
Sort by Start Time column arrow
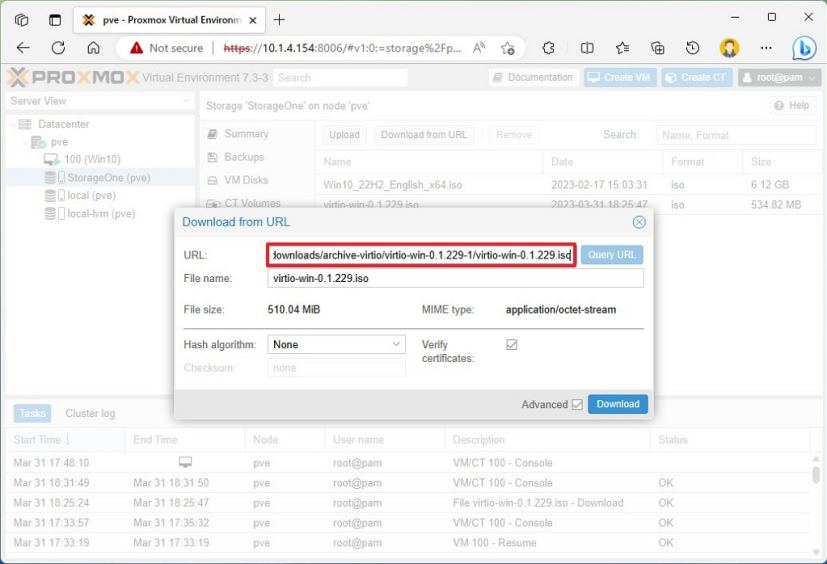[68, 439]
